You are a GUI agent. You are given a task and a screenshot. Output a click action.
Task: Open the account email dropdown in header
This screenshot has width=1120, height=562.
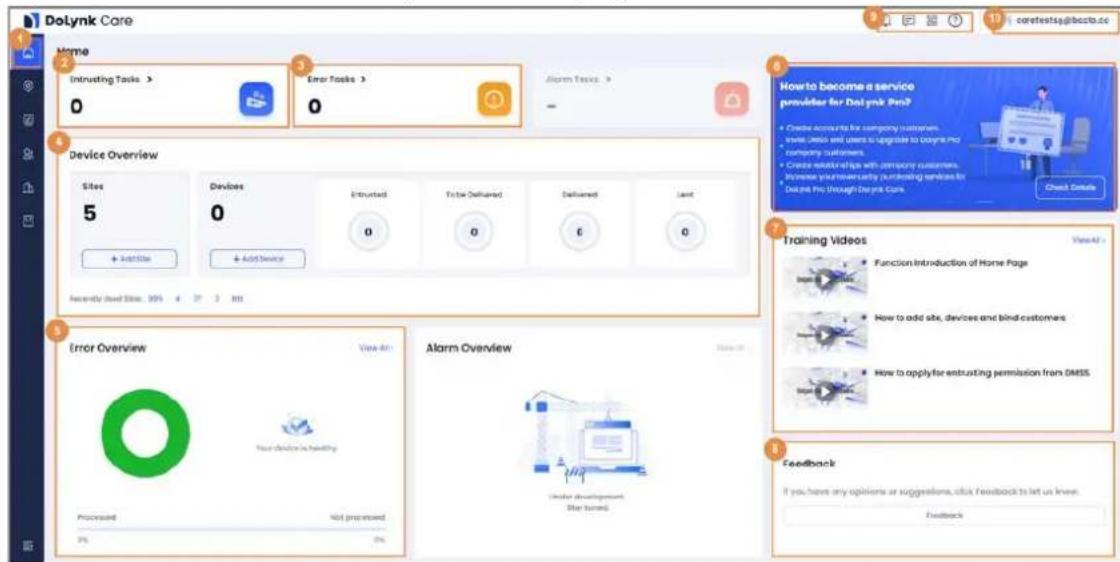point(1056,21)
